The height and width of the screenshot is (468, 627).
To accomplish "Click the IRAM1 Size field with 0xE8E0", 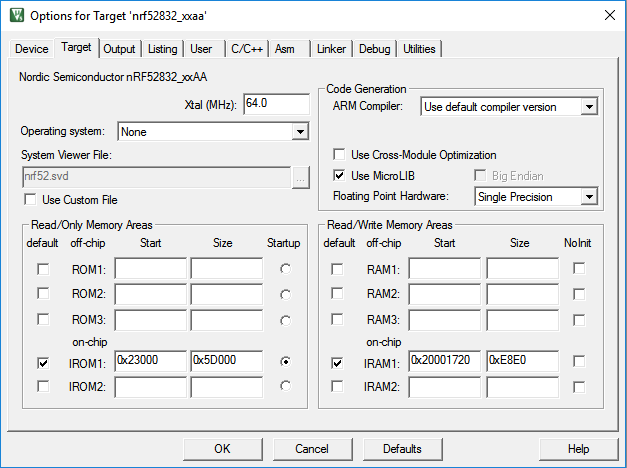I will (x=523, y=361).
